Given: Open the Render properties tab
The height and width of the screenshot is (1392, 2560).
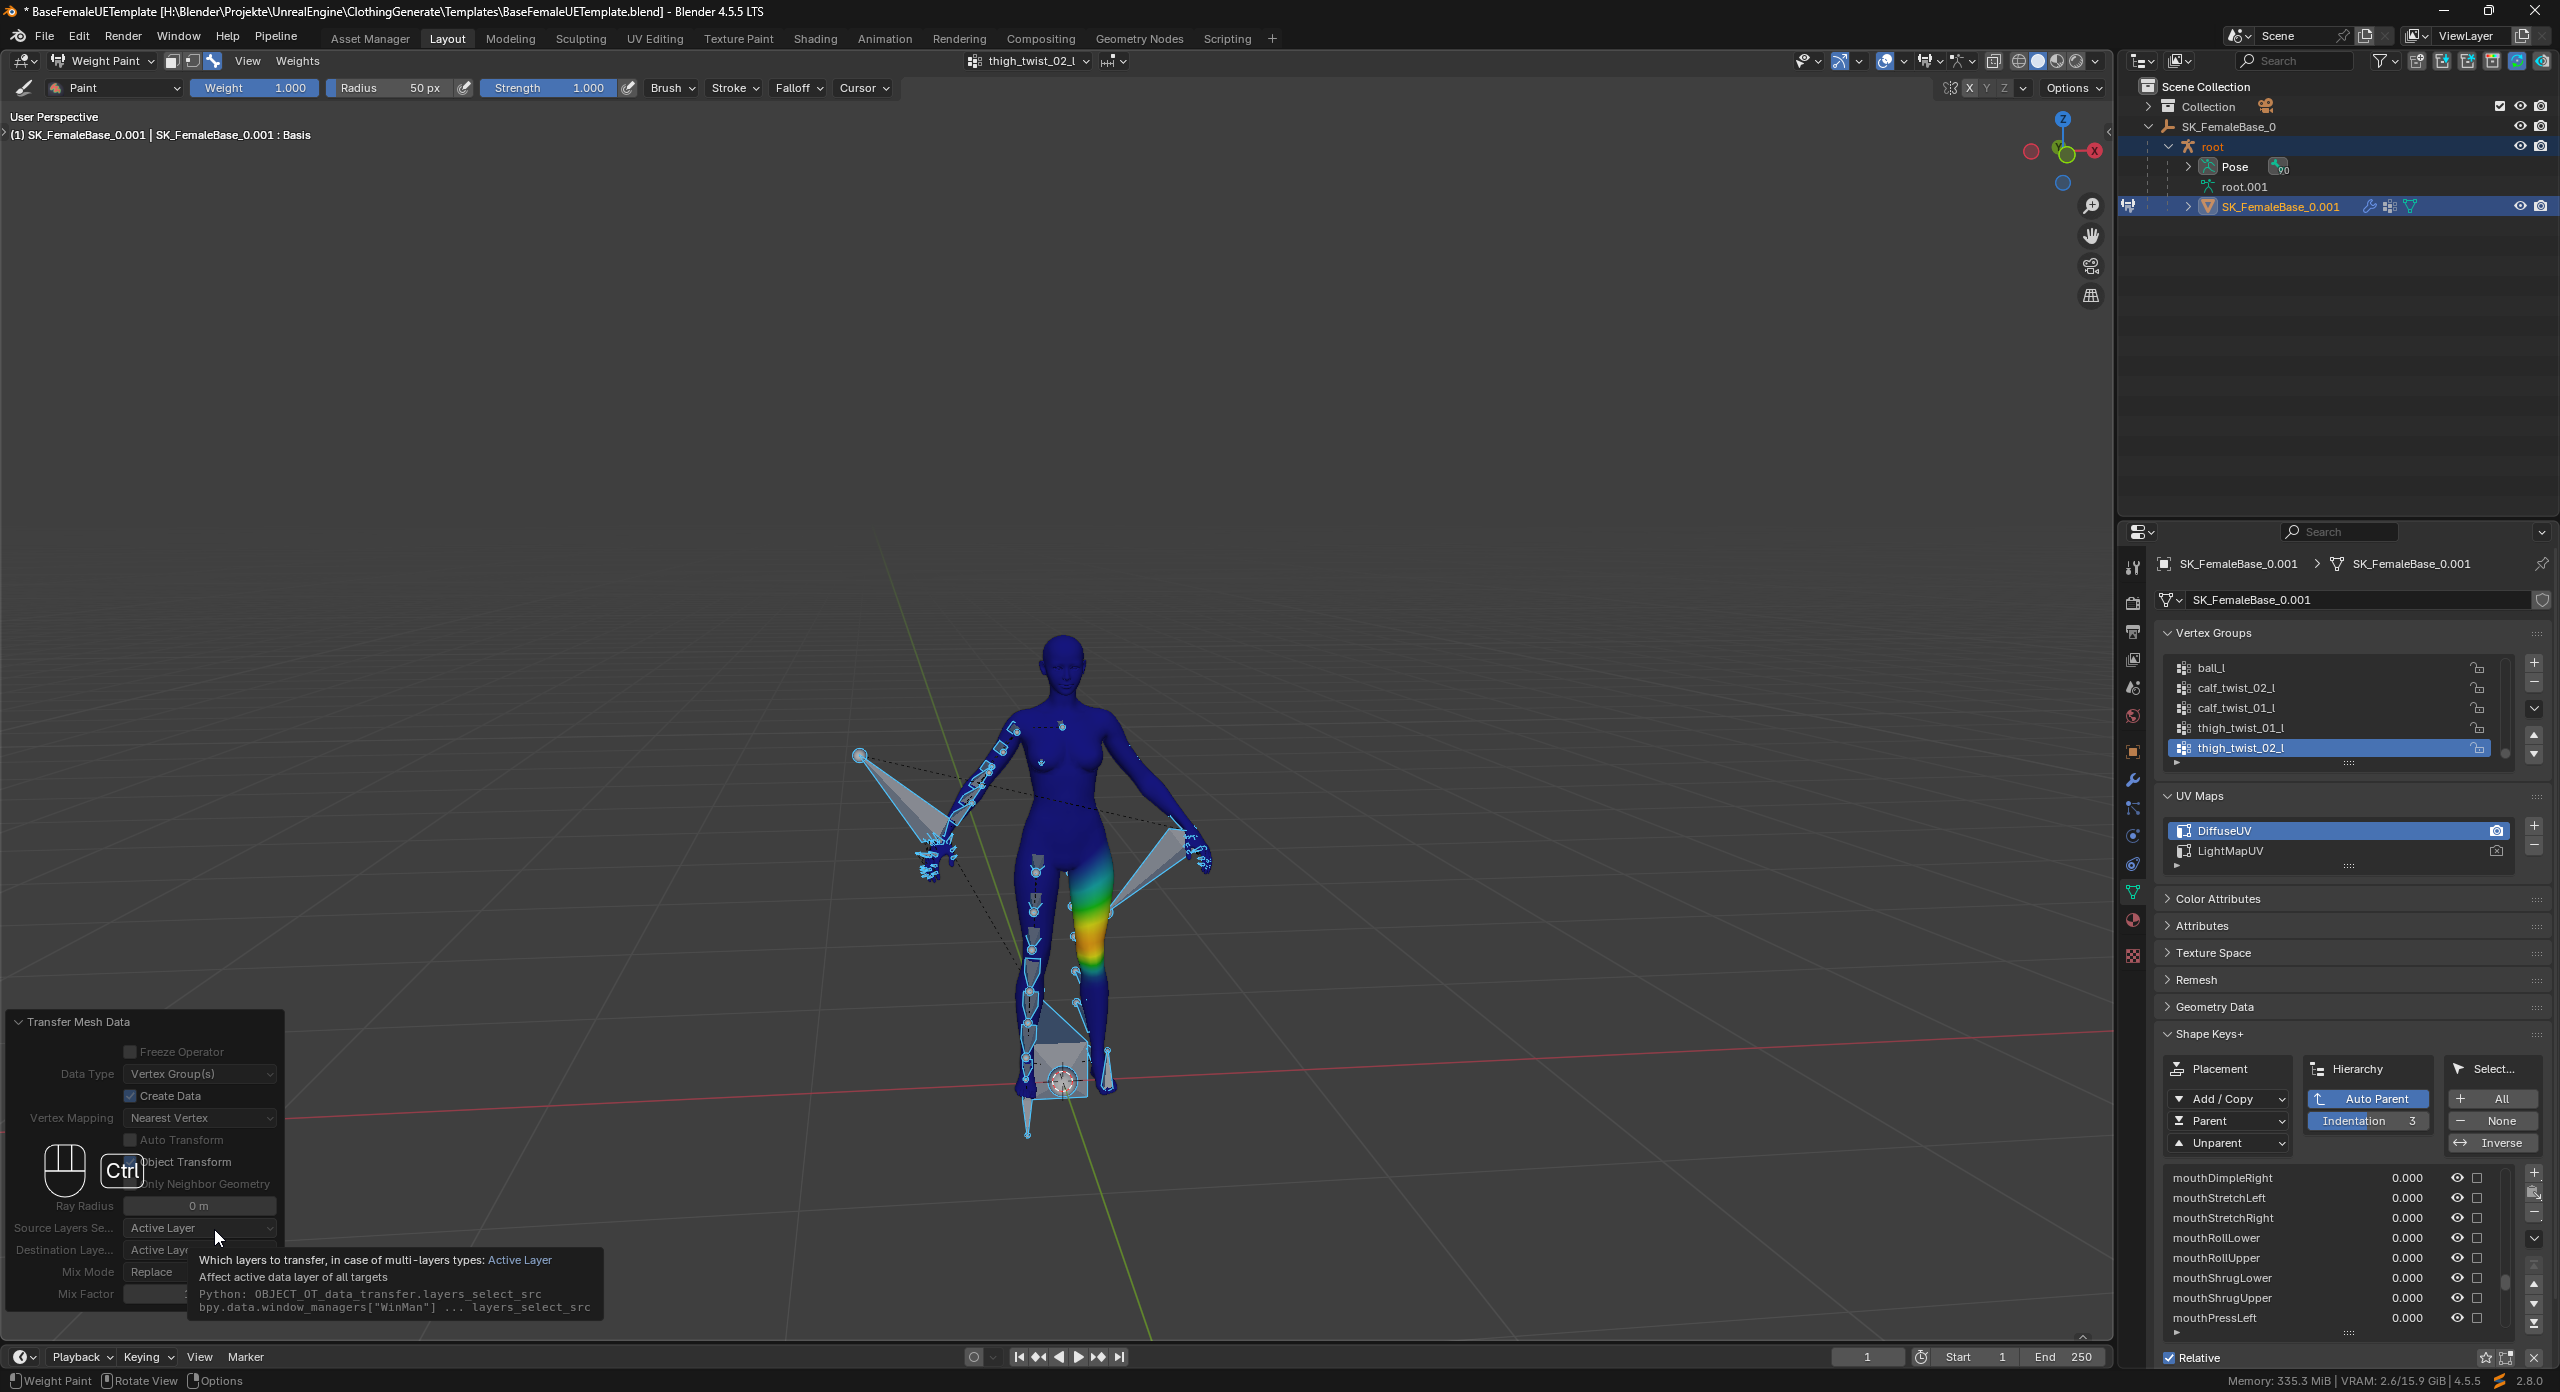Looking at the screenshot, I should pyautogui.click(x=2132, y=605).
